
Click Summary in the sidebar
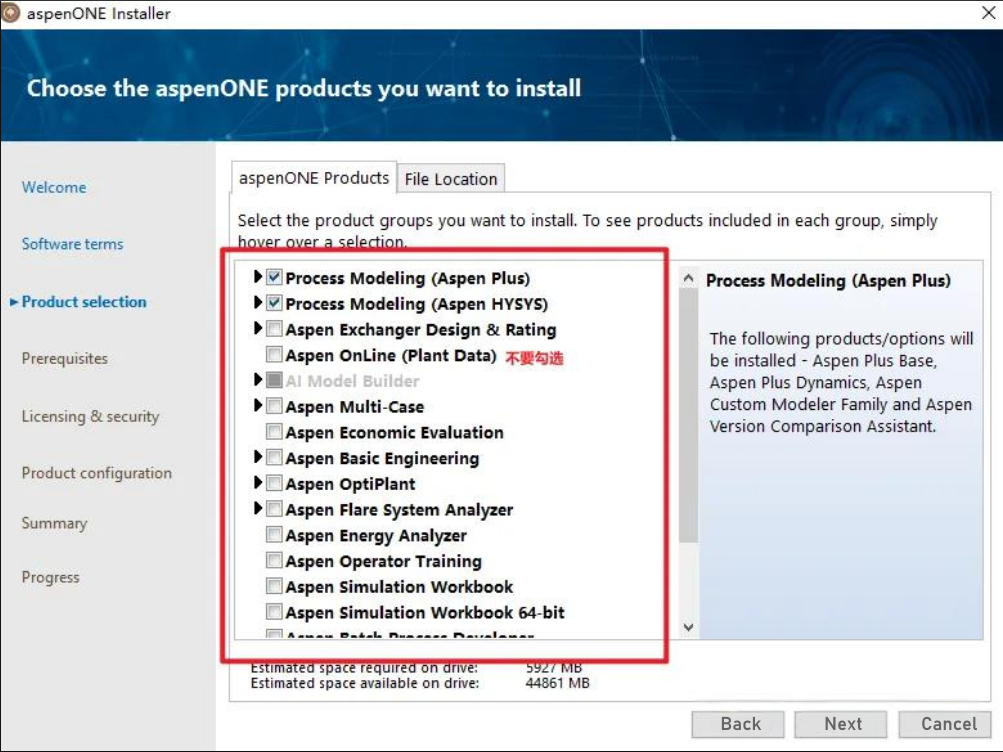[54, 523]
